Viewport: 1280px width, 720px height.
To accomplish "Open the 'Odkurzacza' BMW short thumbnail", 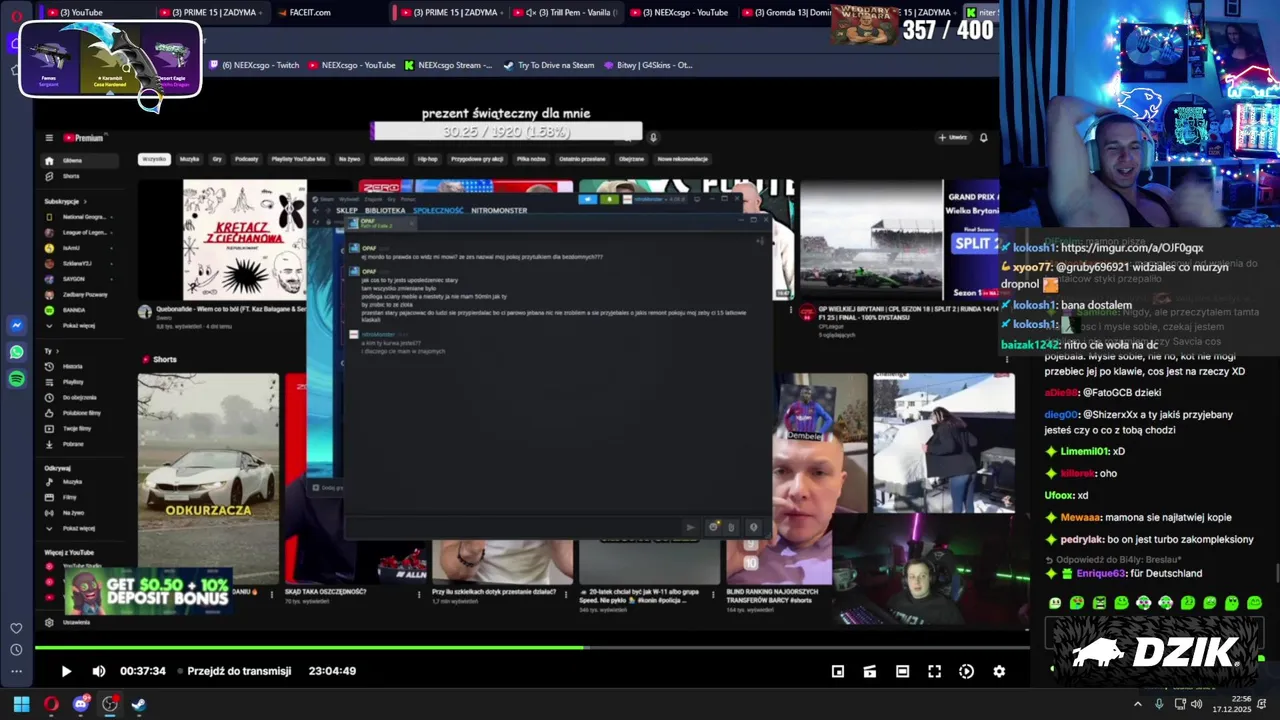I will (208, 478).
